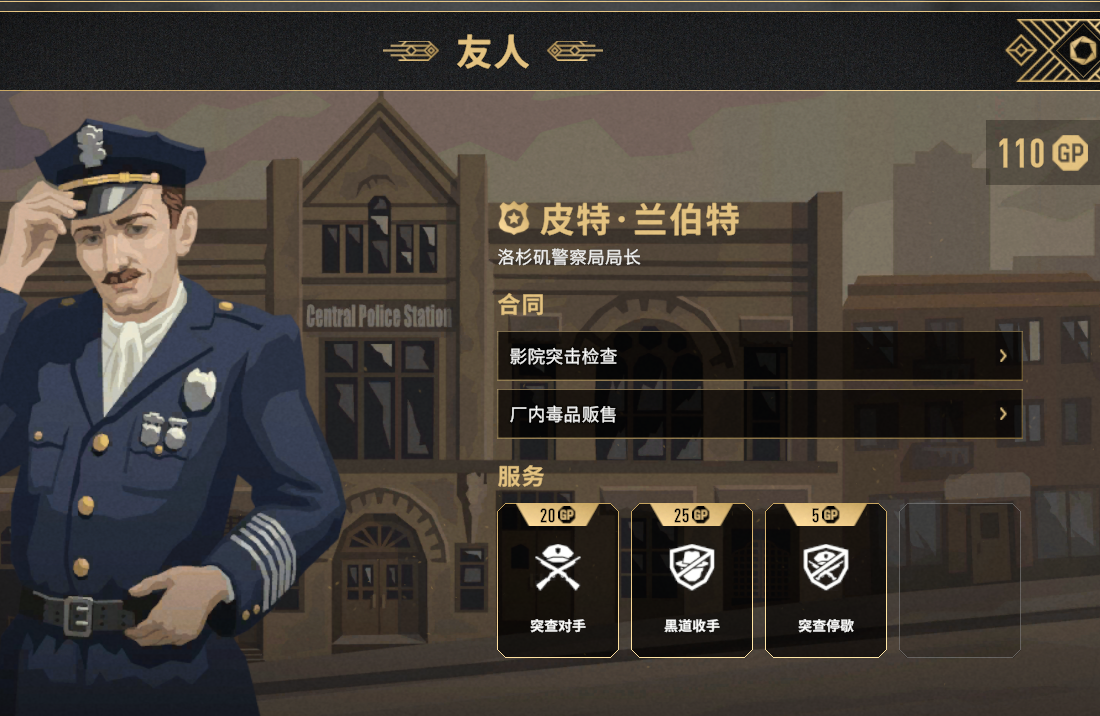Click the 110 GP balance counter
This screenshot has width=1100, height=716.
click(1042, 153)
